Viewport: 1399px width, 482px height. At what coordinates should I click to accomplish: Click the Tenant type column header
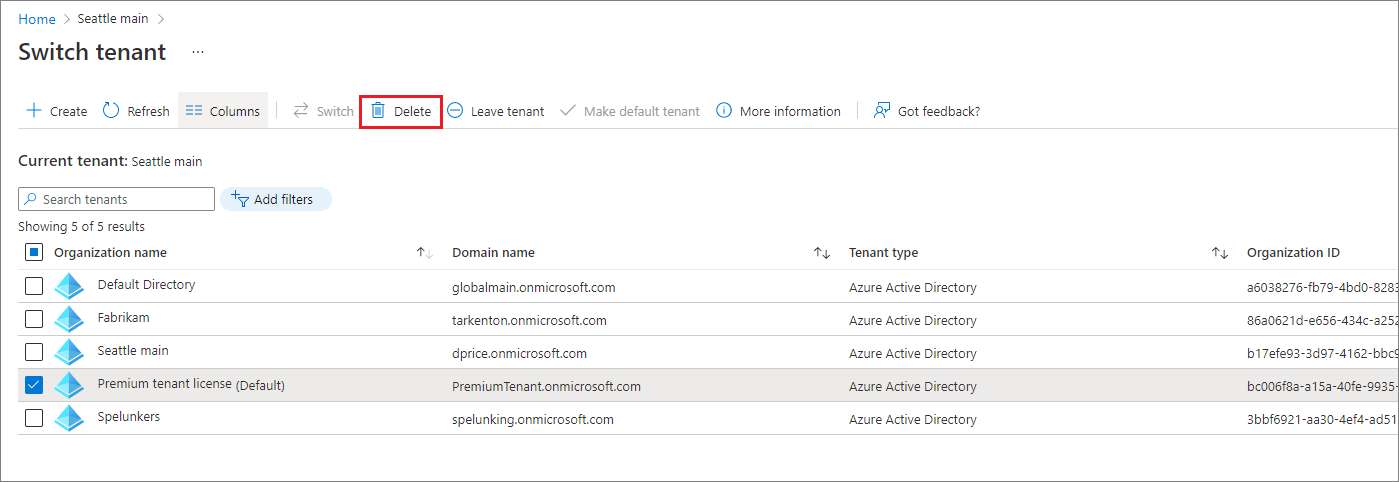point(883,253)
